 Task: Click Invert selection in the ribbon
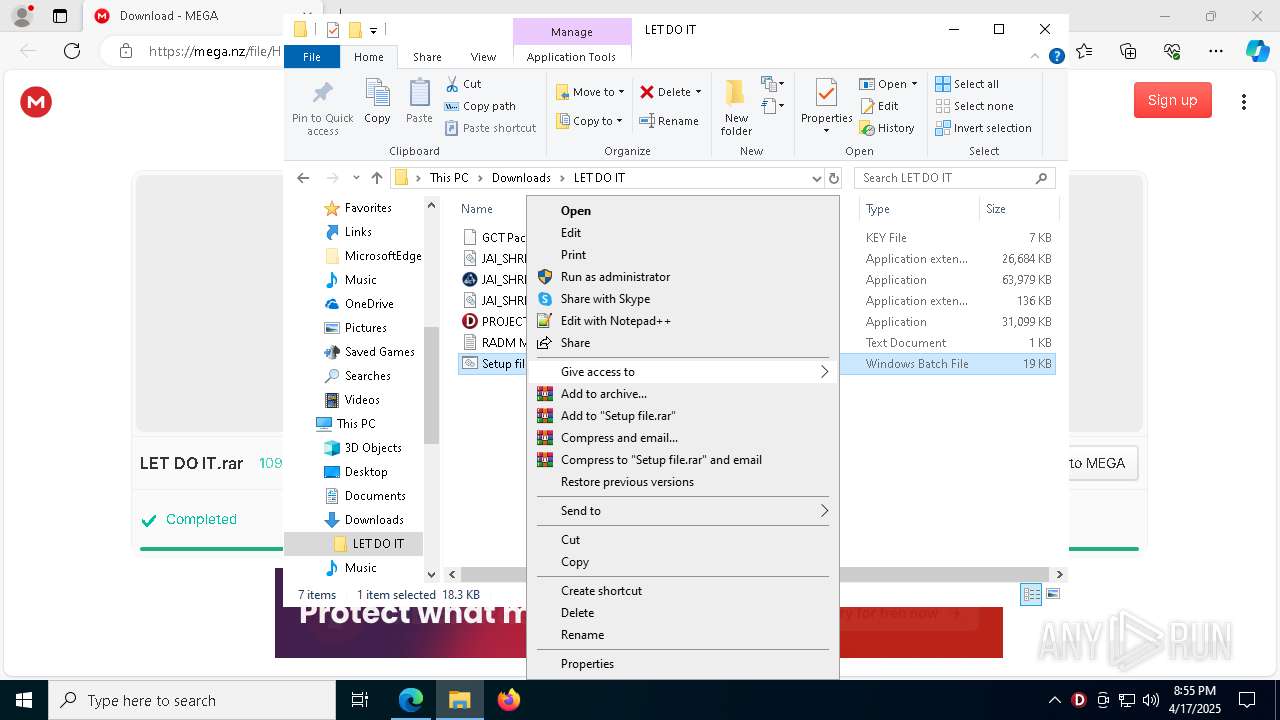pos(983,128)
